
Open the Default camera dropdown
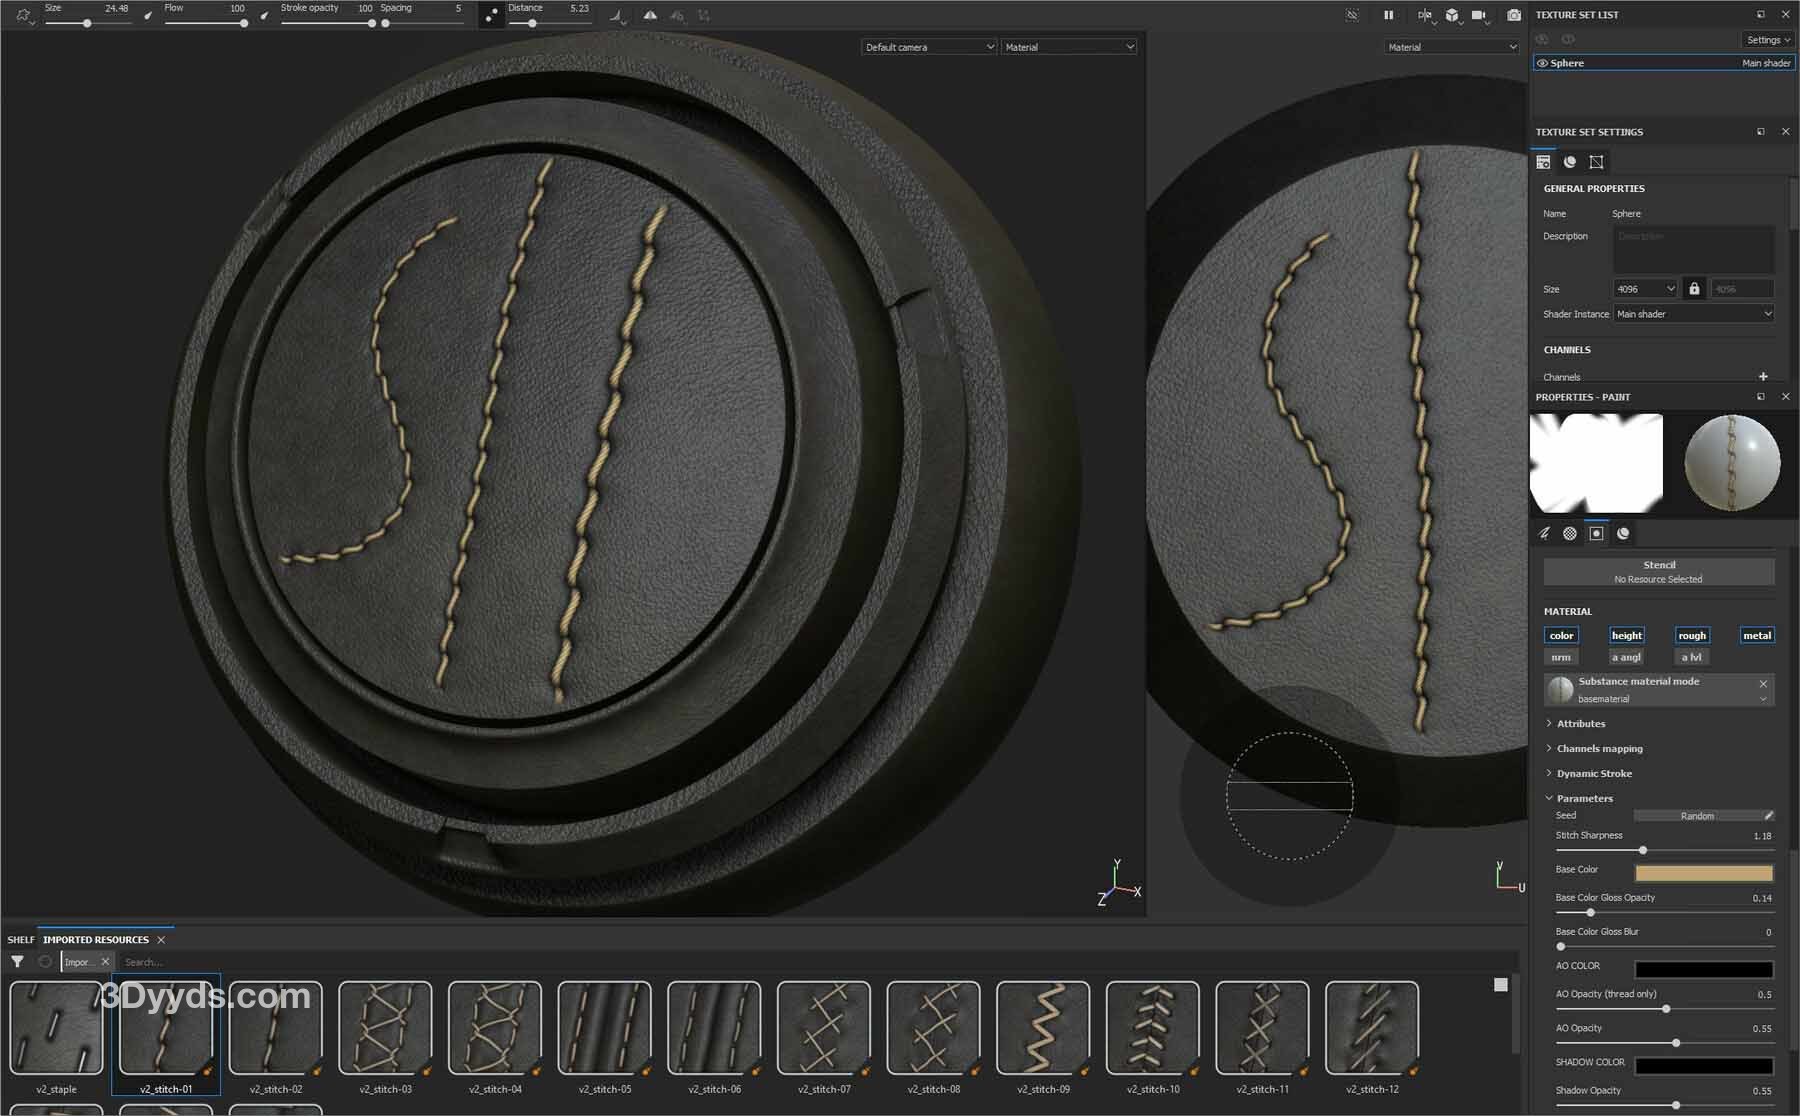(929, 47)
